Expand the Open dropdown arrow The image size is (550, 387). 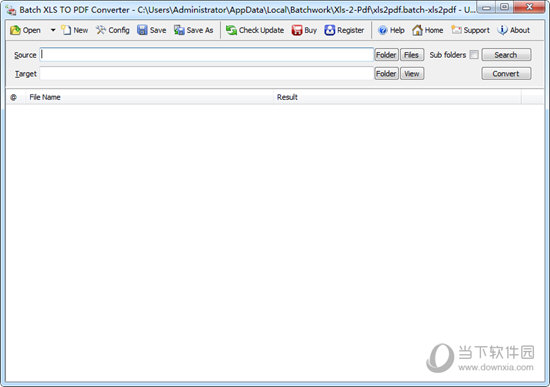coord(53,30)
